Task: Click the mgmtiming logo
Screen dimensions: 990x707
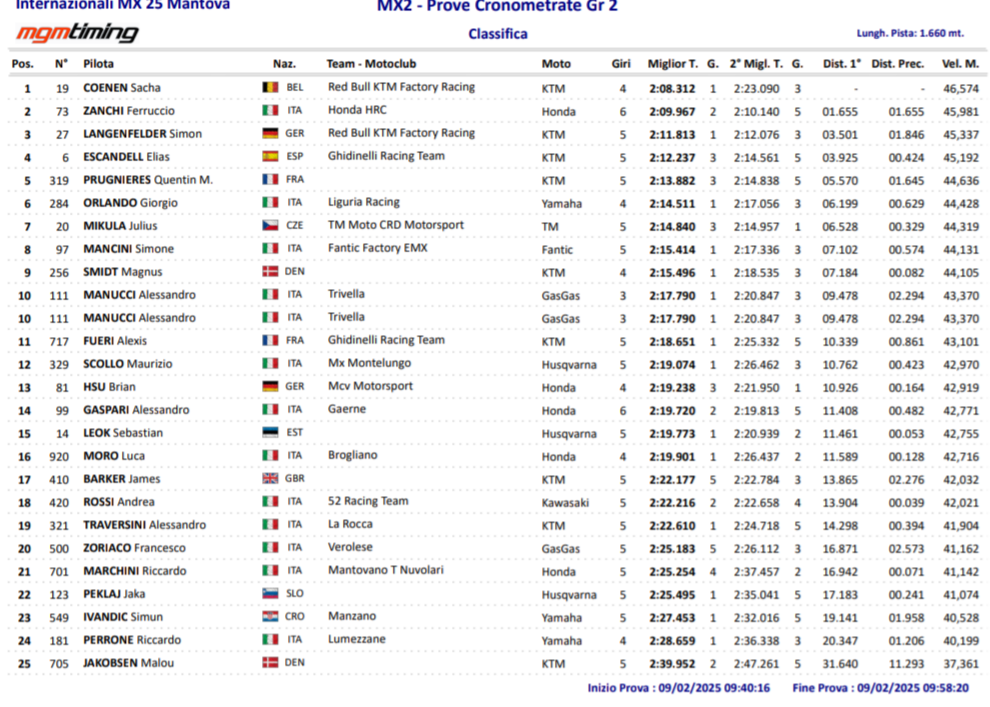Action: [76, 34]
